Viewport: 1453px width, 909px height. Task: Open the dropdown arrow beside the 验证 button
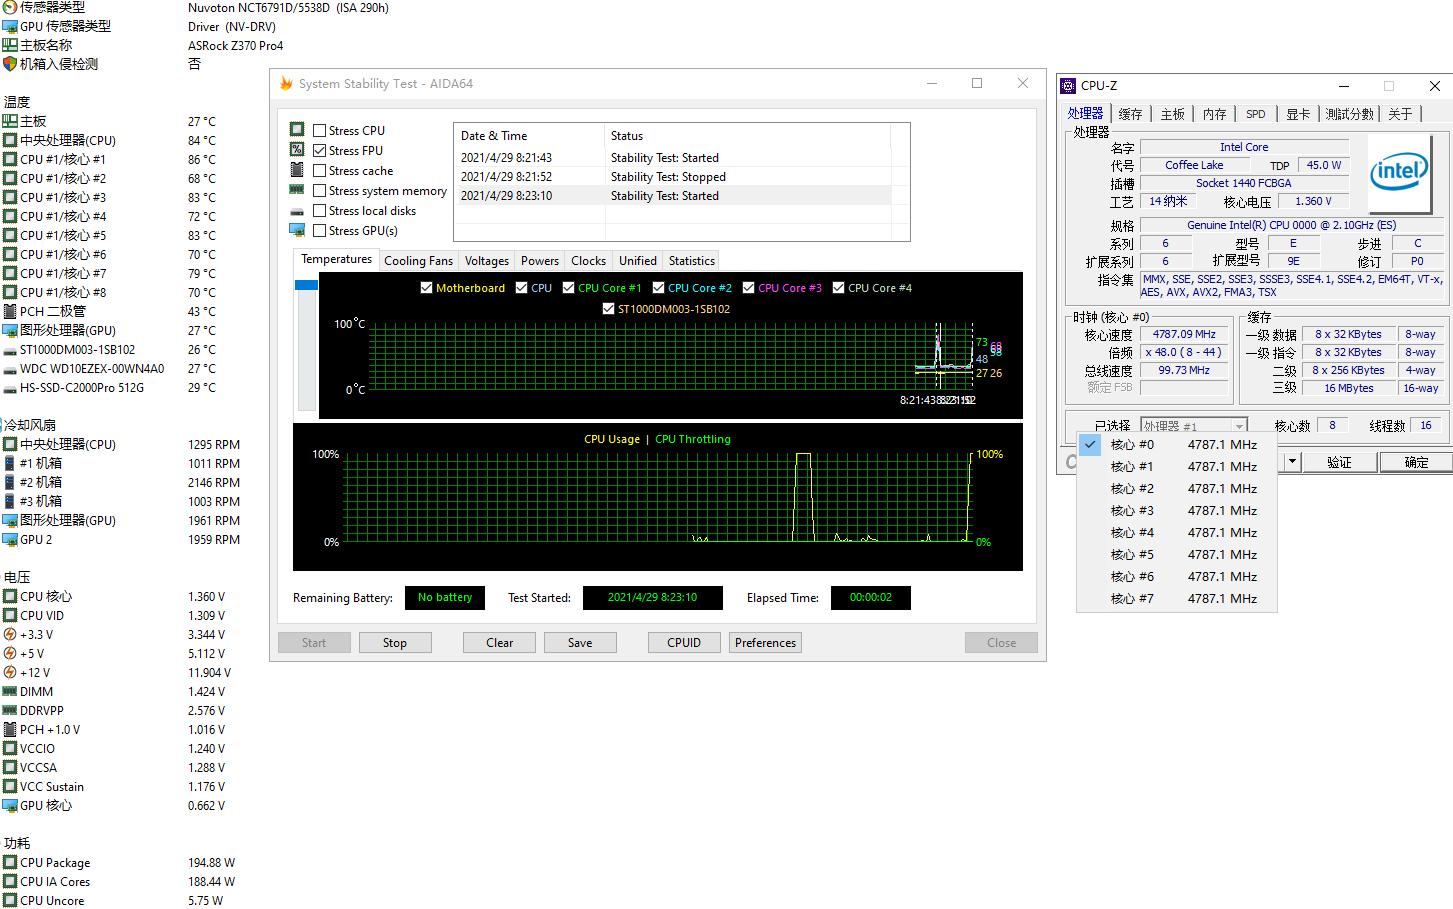pos(1290,461)
